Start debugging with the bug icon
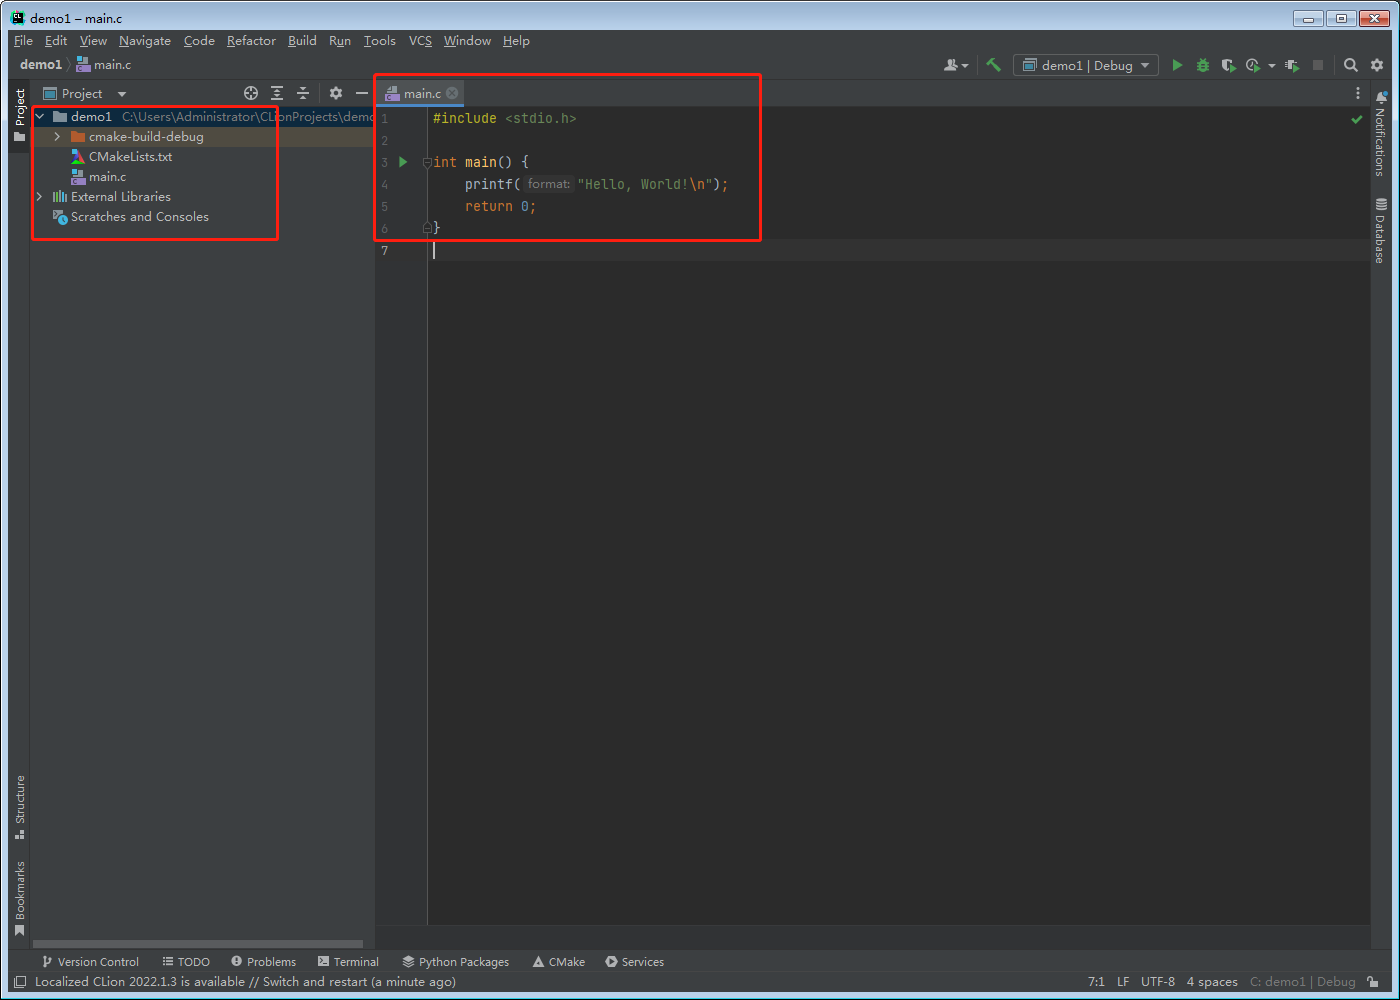Screen dimensions: 1400x1000 pyautogui.click(x=1203, y=65)
